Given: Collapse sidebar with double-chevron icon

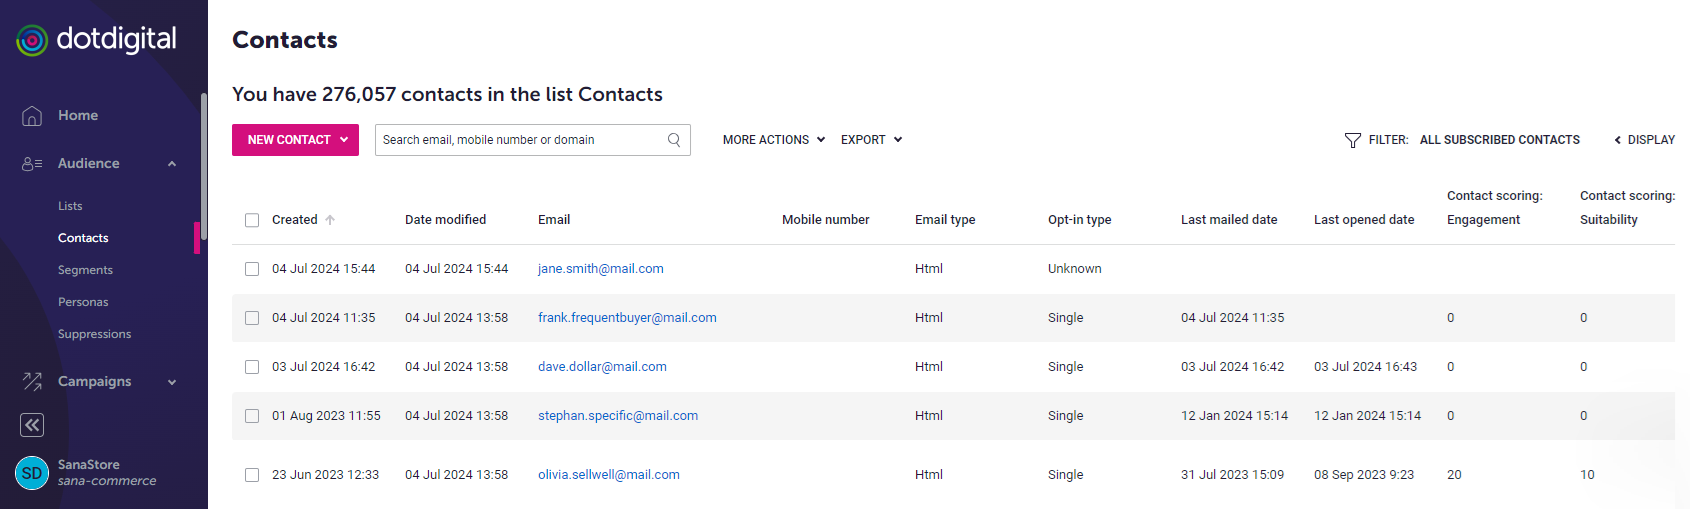Looking at the screenshot, I should pyautogui.click(x=32, y=425).
